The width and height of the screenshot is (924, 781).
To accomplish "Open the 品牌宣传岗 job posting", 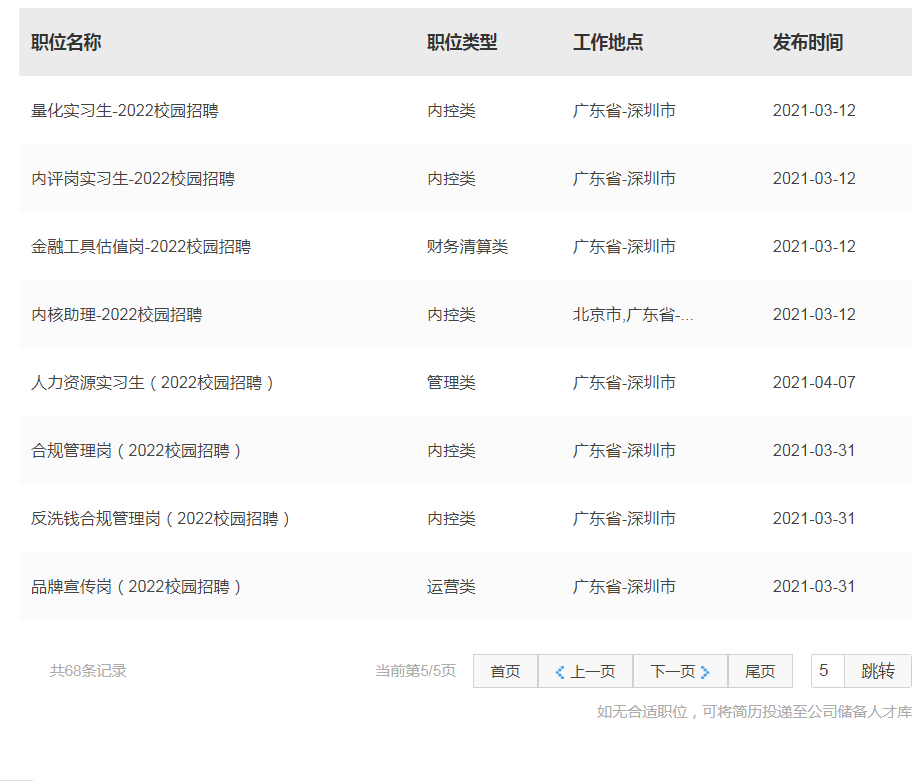I will [136, 587].
